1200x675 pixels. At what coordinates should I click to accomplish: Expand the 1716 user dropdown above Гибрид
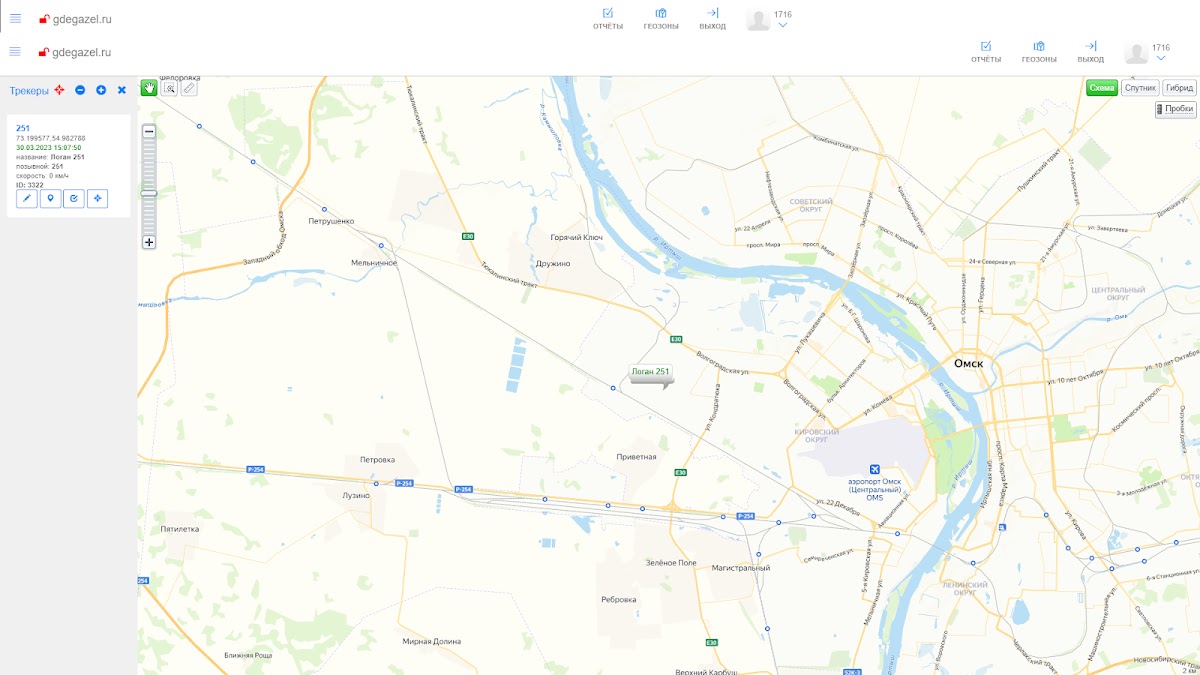coord(1160,58)
